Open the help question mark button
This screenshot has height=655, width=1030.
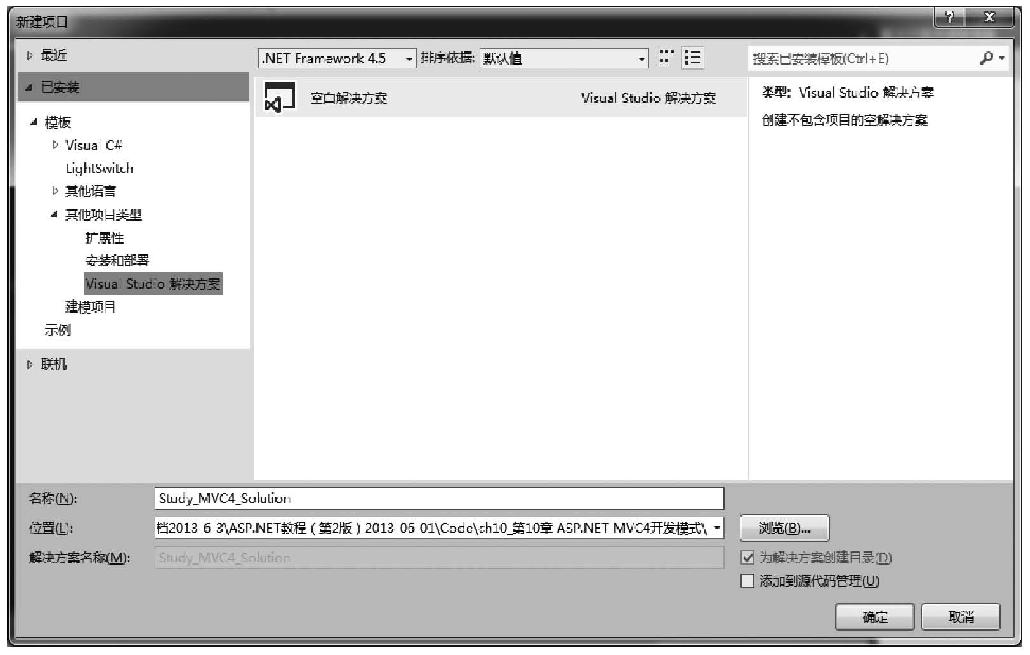(x=949, y=17)
